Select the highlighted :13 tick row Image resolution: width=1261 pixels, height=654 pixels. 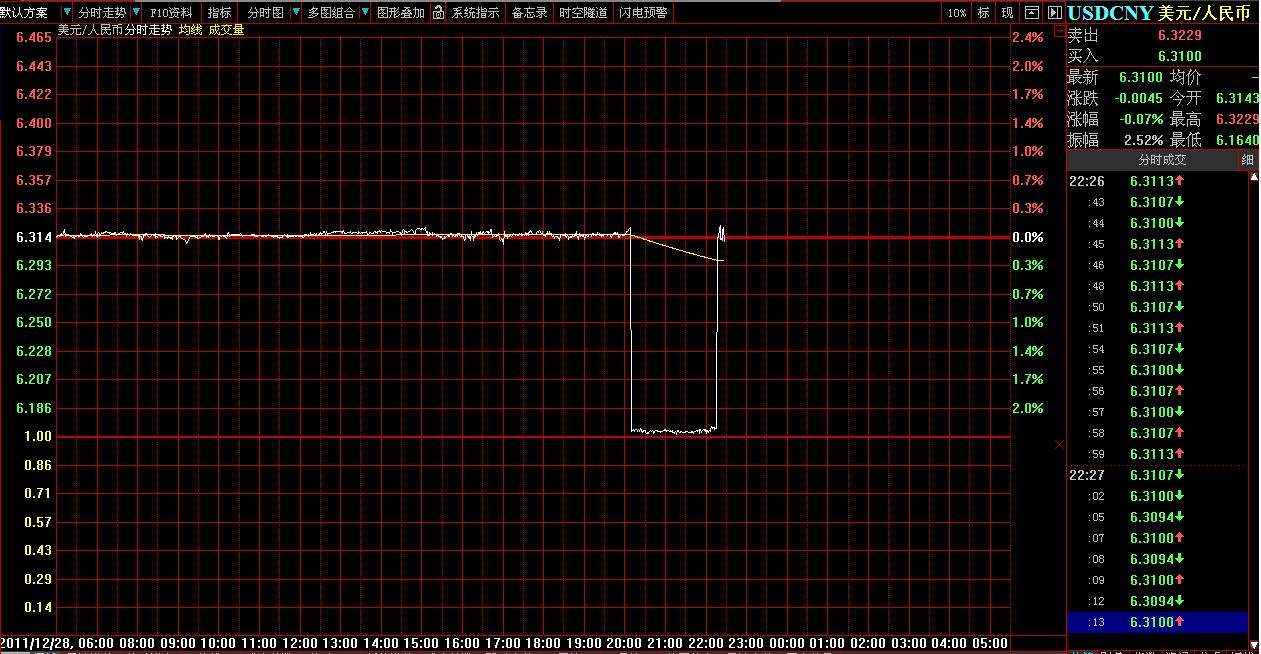(x=1158, y=622)
